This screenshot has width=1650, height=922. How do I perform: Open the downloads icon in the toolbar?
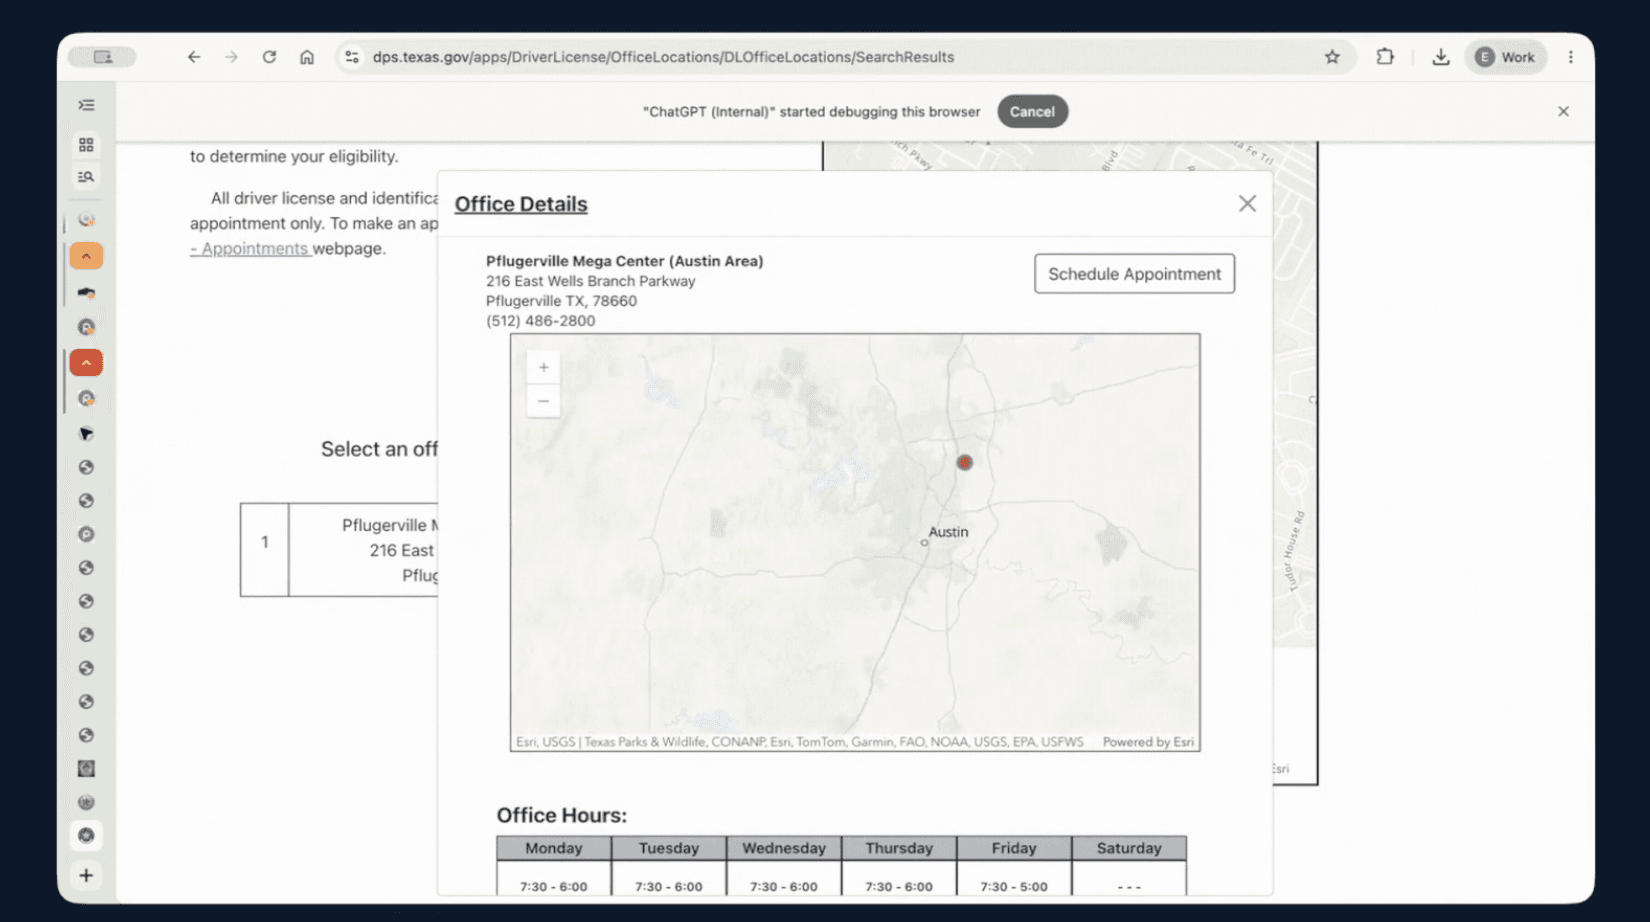(x=1440, y=57)
